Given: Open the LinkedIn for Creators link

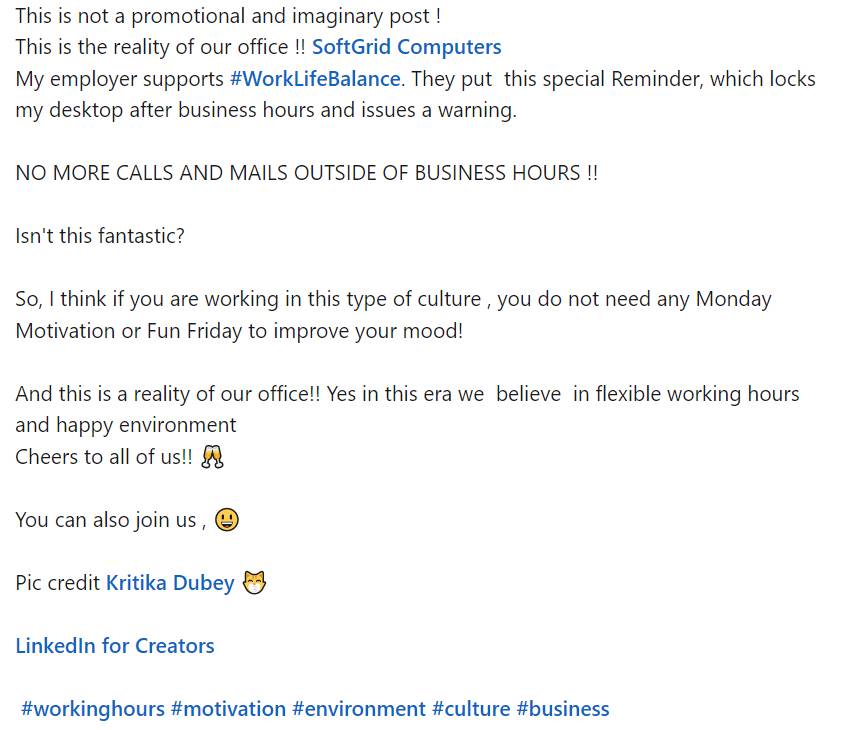Looking at the screenshot, I should [115, 646].
